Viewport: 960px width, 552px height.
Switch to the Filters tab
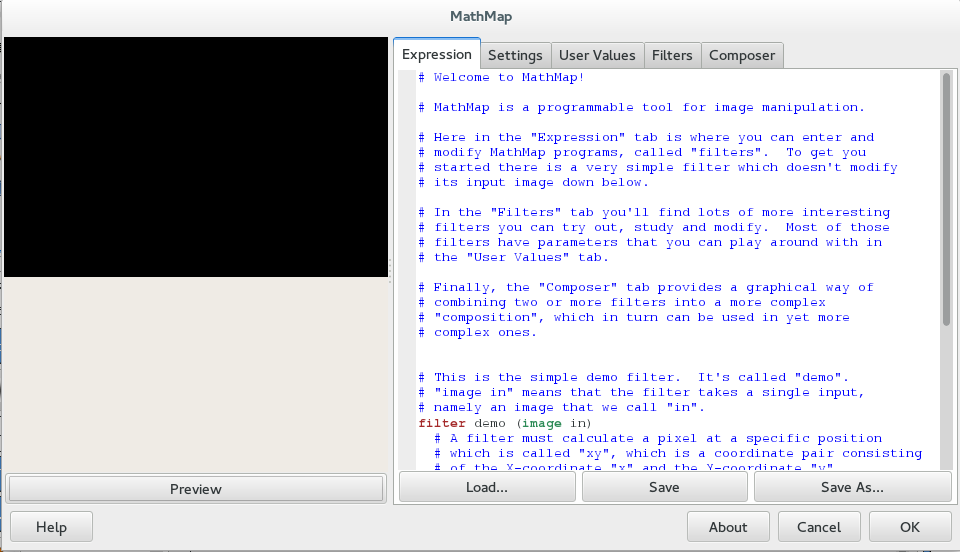click(x=672, y=56)
